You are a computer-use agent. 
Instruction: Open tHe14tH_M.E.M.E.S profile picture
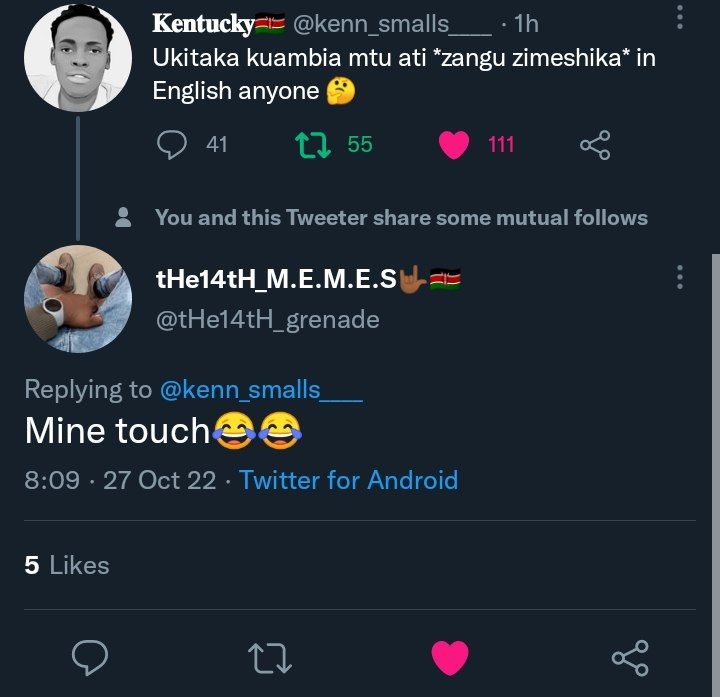coord(78,299)
